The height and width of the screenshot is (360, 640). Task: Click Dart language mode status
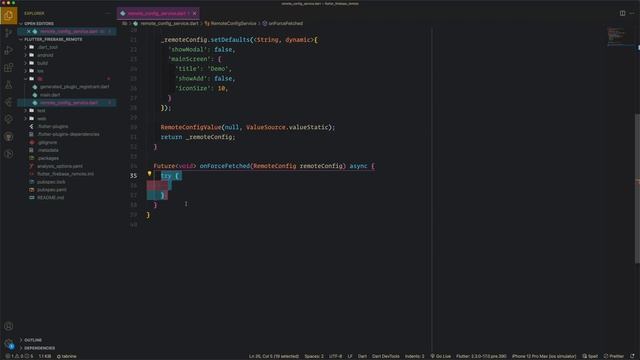pos(362,356)
